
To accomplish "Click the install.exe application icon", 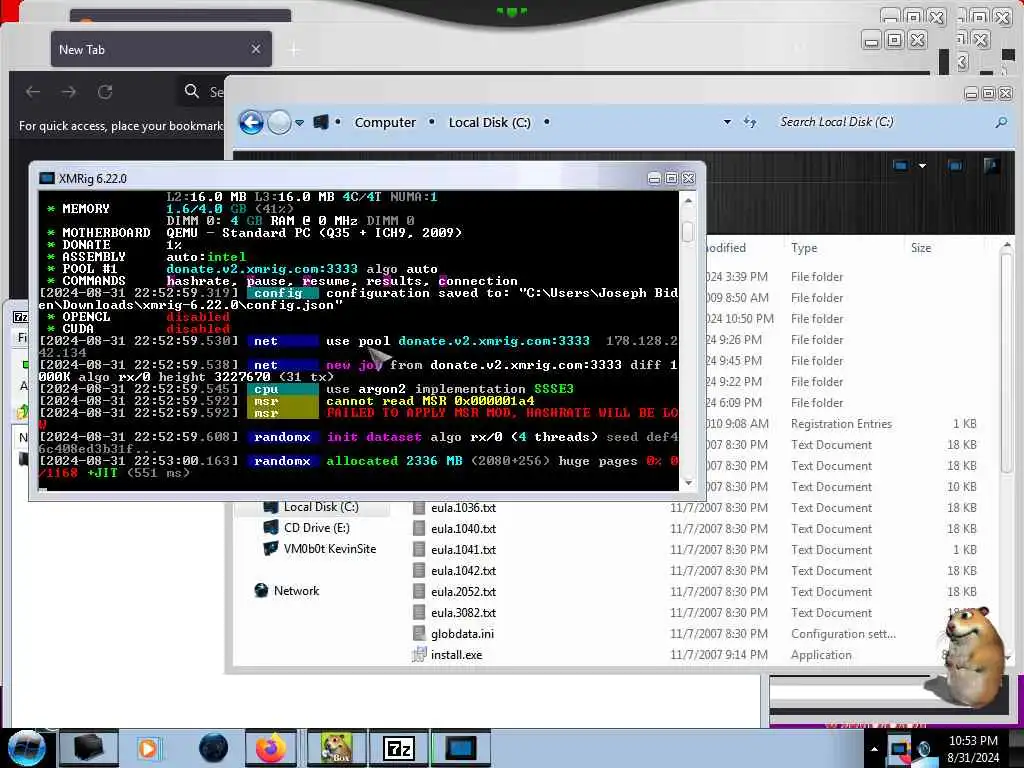I will coord(419,654).
